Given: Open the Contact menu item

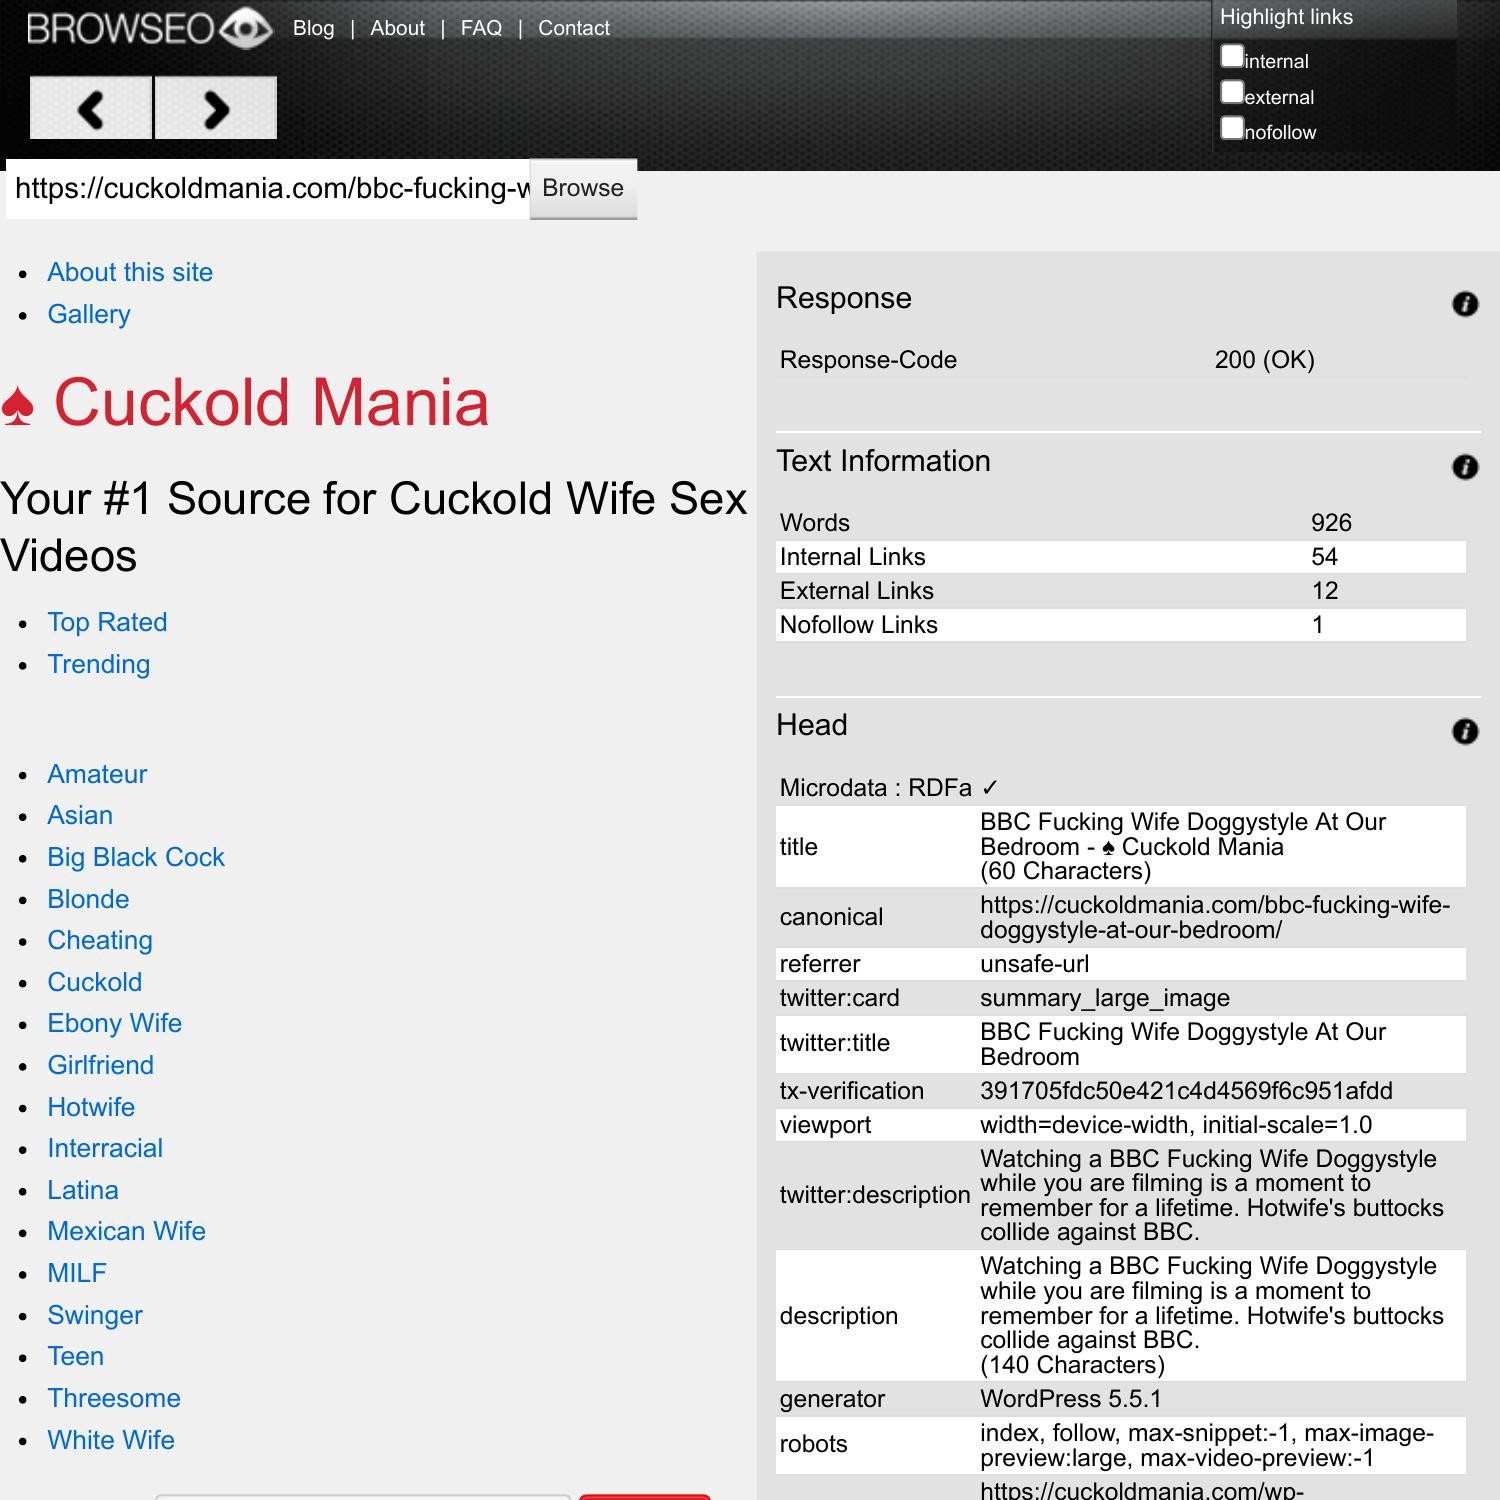Looking at the screenshot, I should tap(573, 28).
